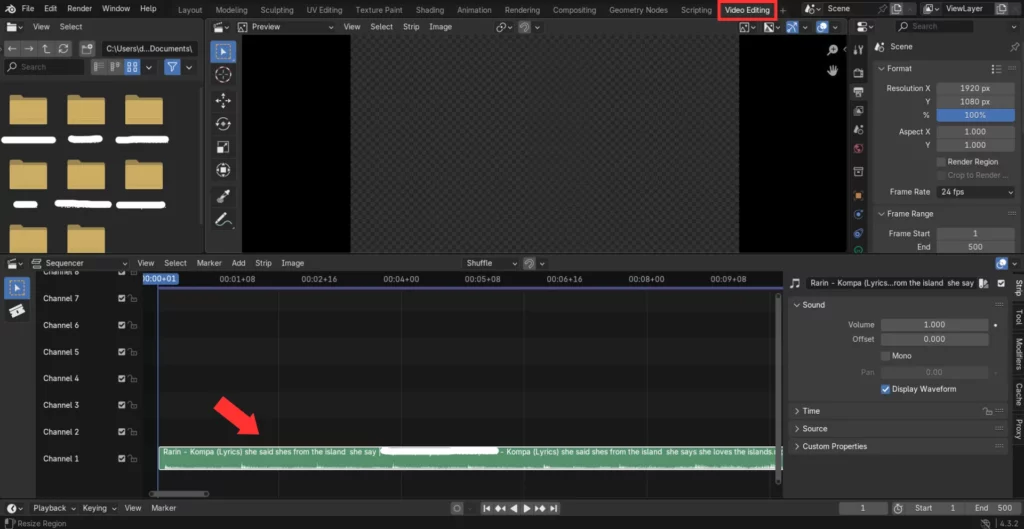Select the Move tool in Preview
The height and width of the screenshot is (529, 1024).
[x=223, y=100]
